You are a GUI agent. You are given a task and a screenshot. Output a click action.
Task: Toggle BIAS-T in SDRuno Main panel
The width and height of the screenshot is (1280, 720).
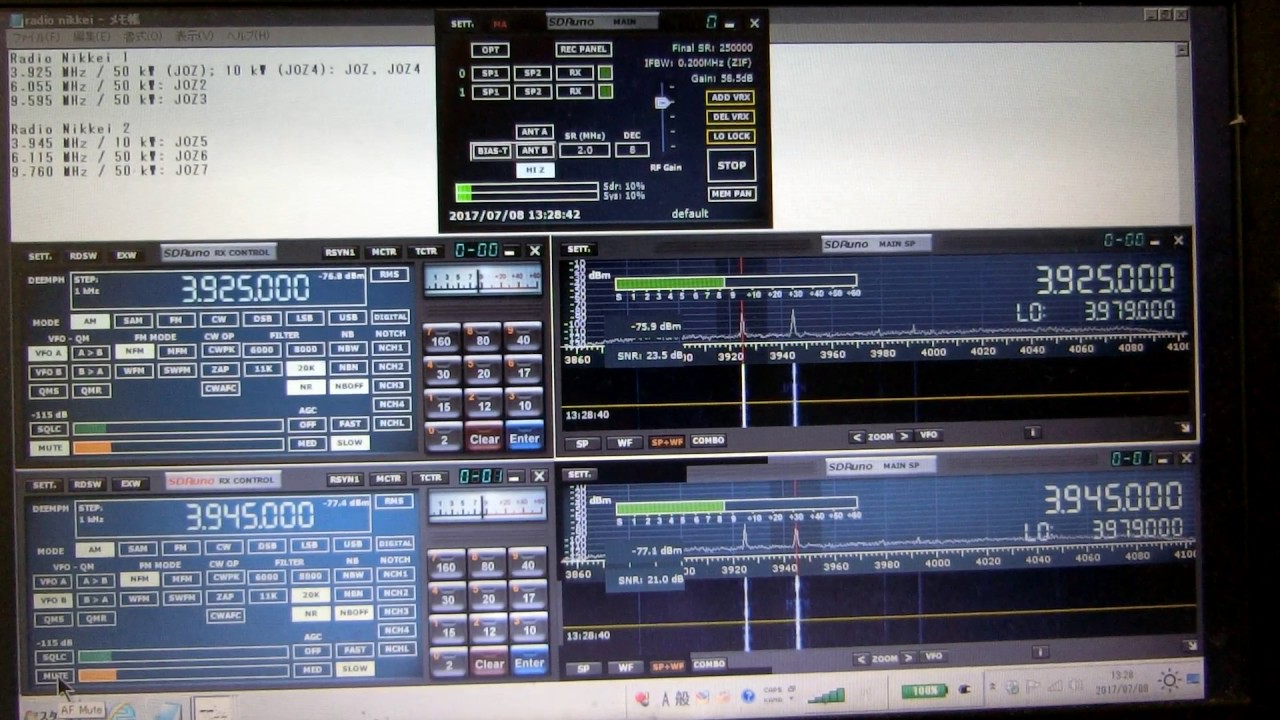490,151
